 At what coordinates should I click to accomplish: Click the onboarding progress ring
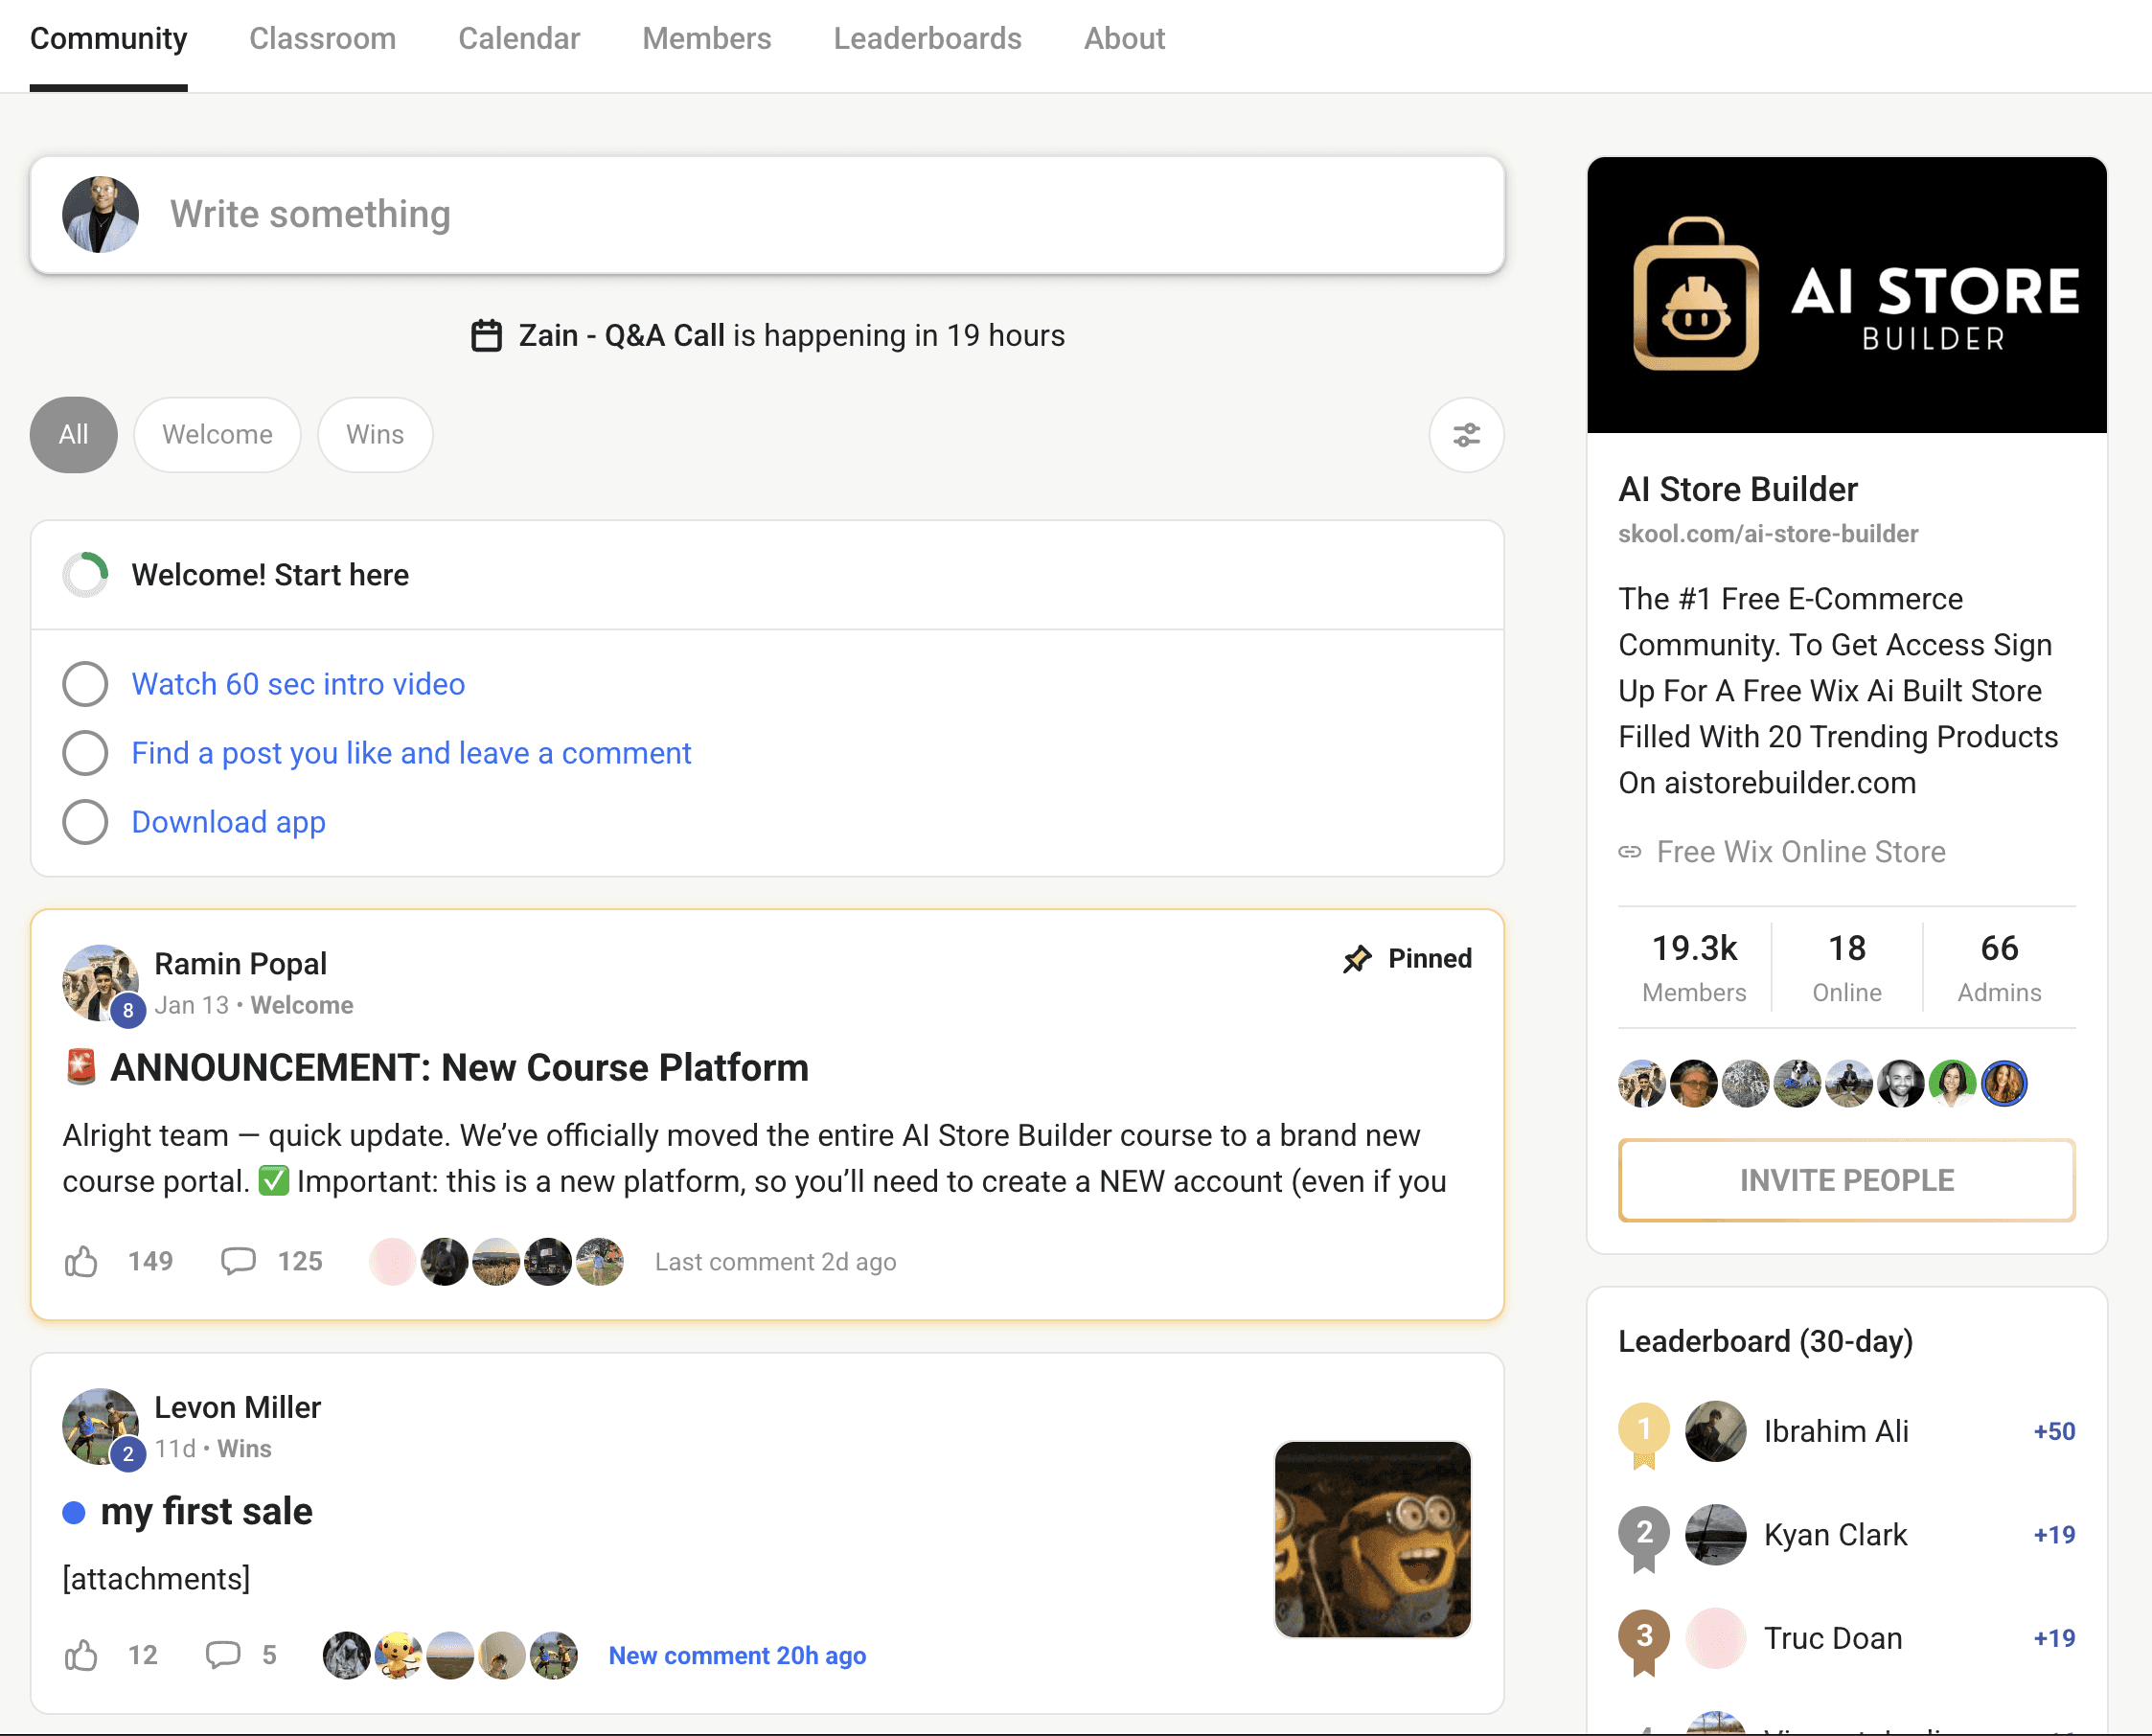86,575
